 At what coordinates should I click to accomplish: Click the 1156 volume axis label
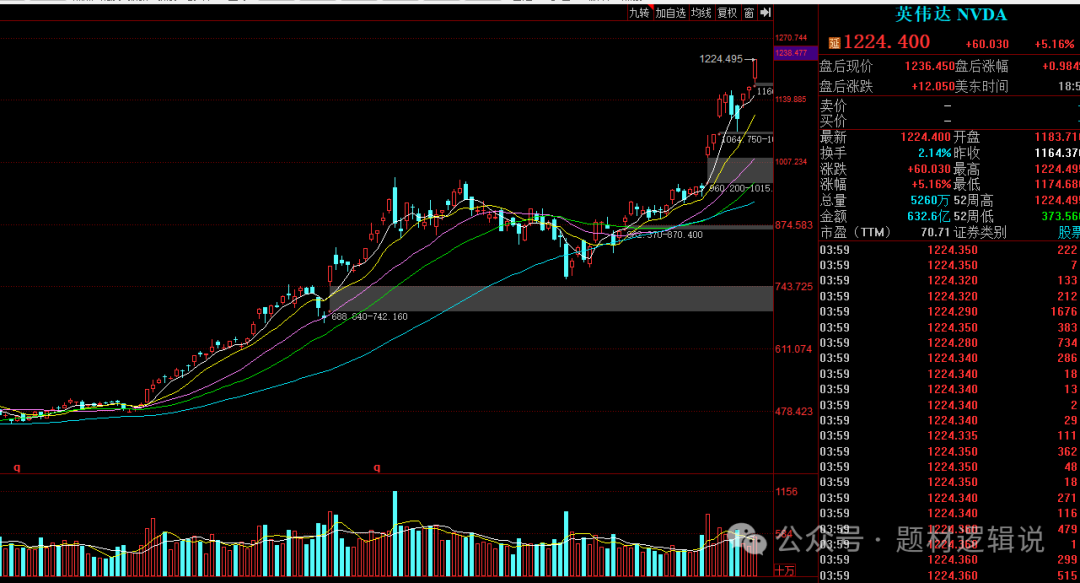[787, 492]
